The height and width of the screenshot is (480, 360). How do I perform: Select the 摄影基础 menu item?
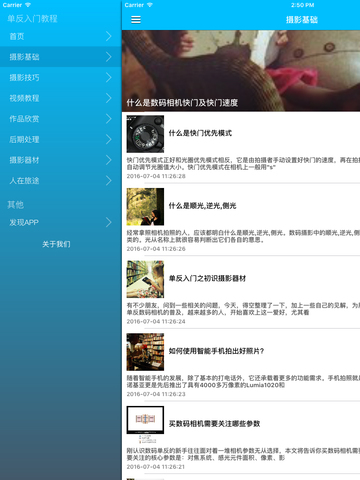[61, 57]
